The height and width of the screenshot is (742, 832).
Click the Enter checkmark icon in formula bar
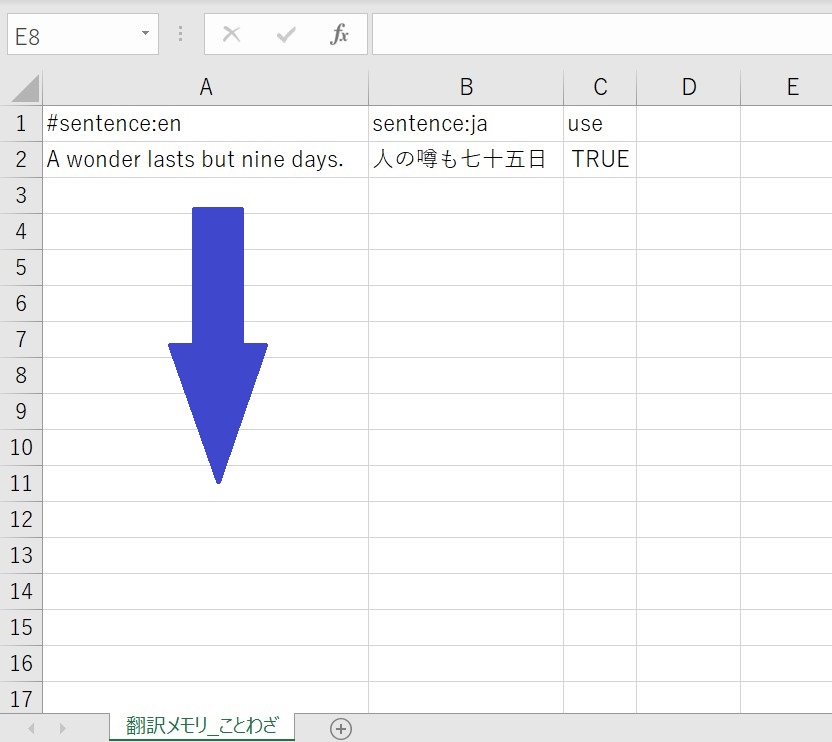click(x=286, y=35)
